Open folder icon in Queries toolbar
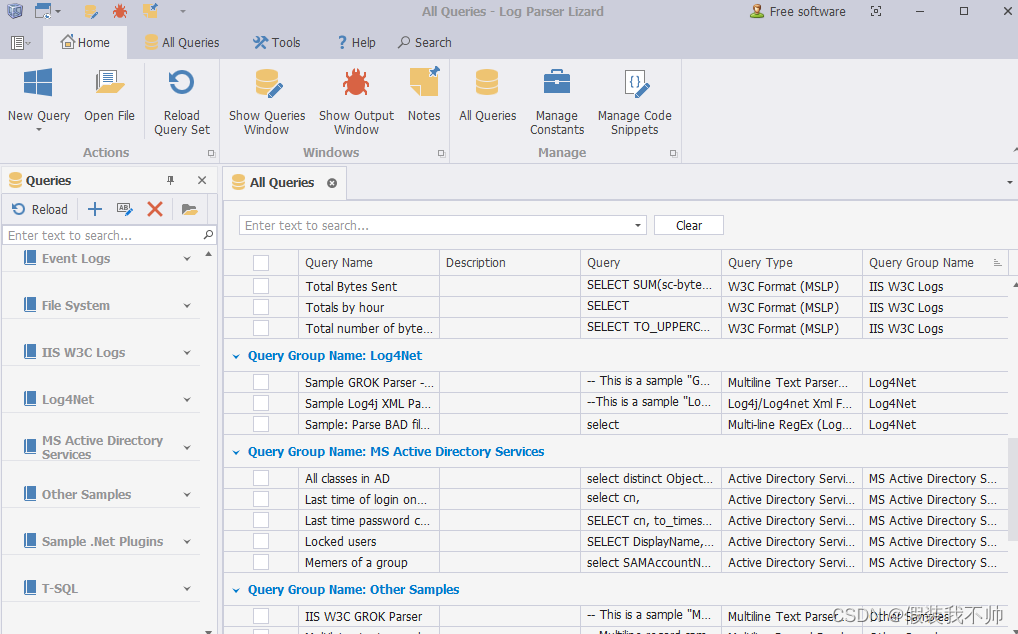This screenshot has width=1018, height=634. click(x=189, y=209)
